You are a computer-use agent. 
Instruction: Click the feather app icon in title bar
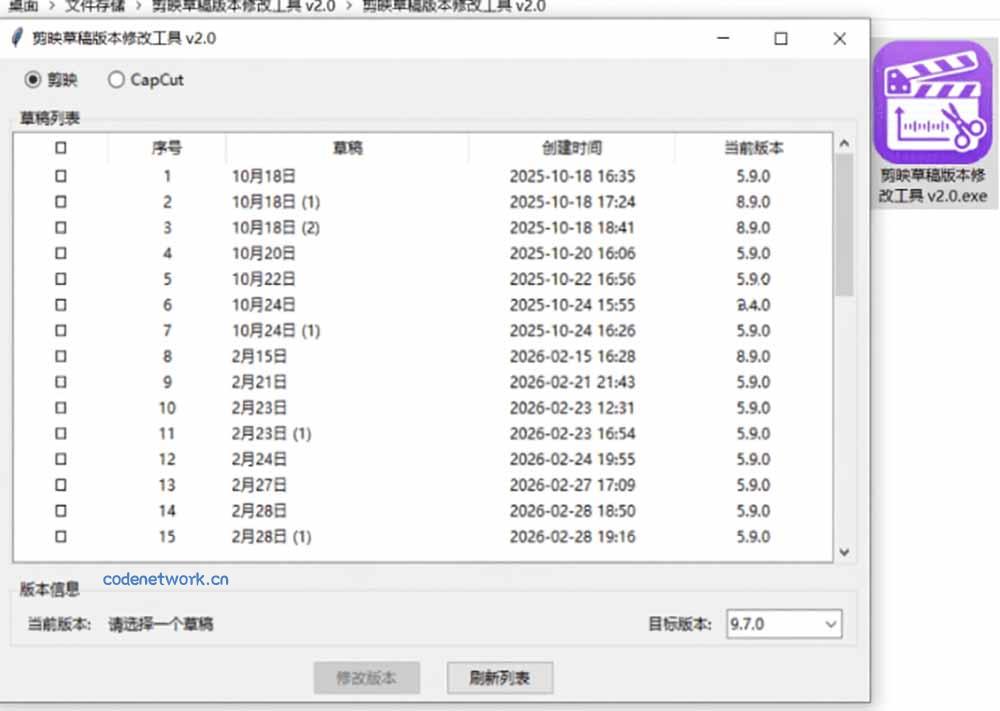coord(17,38)
